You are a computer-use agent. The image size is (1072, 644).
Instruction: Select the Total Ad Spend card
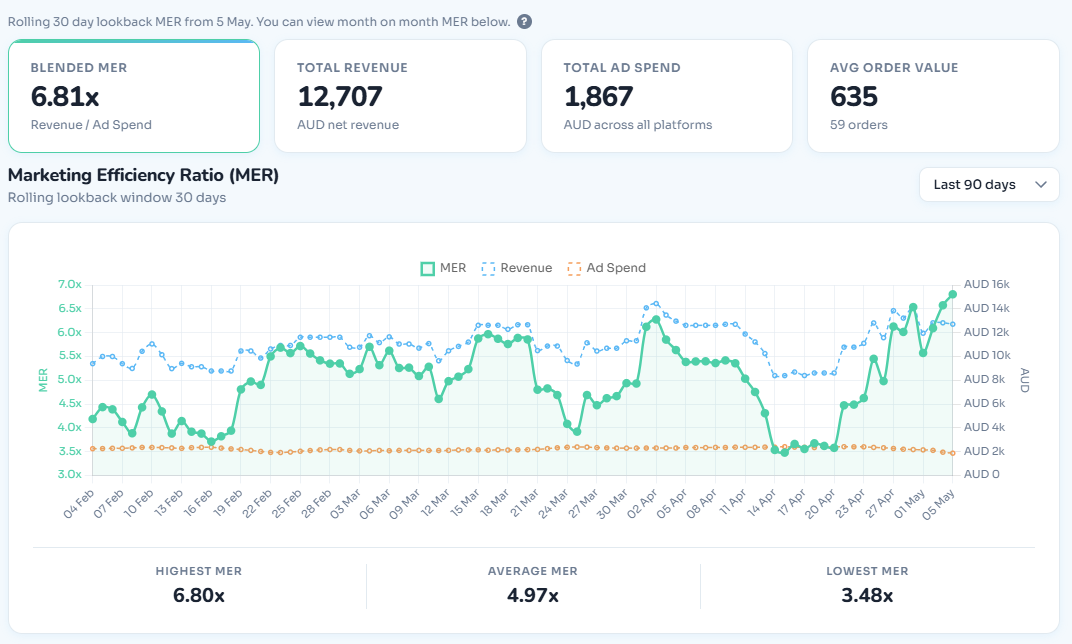tap(667, 96)
